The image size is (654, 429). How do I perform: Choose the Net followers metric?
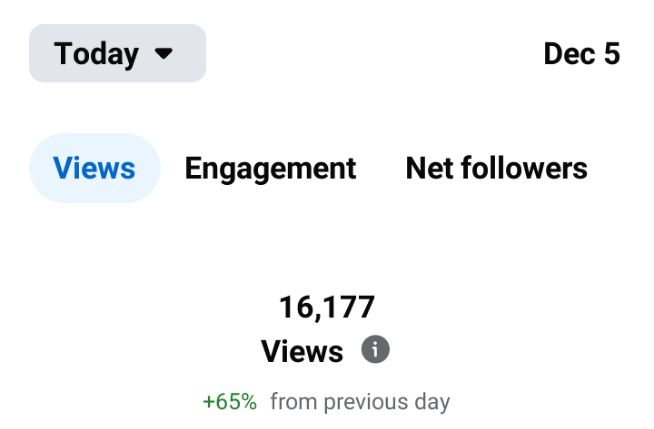point(496,168)
